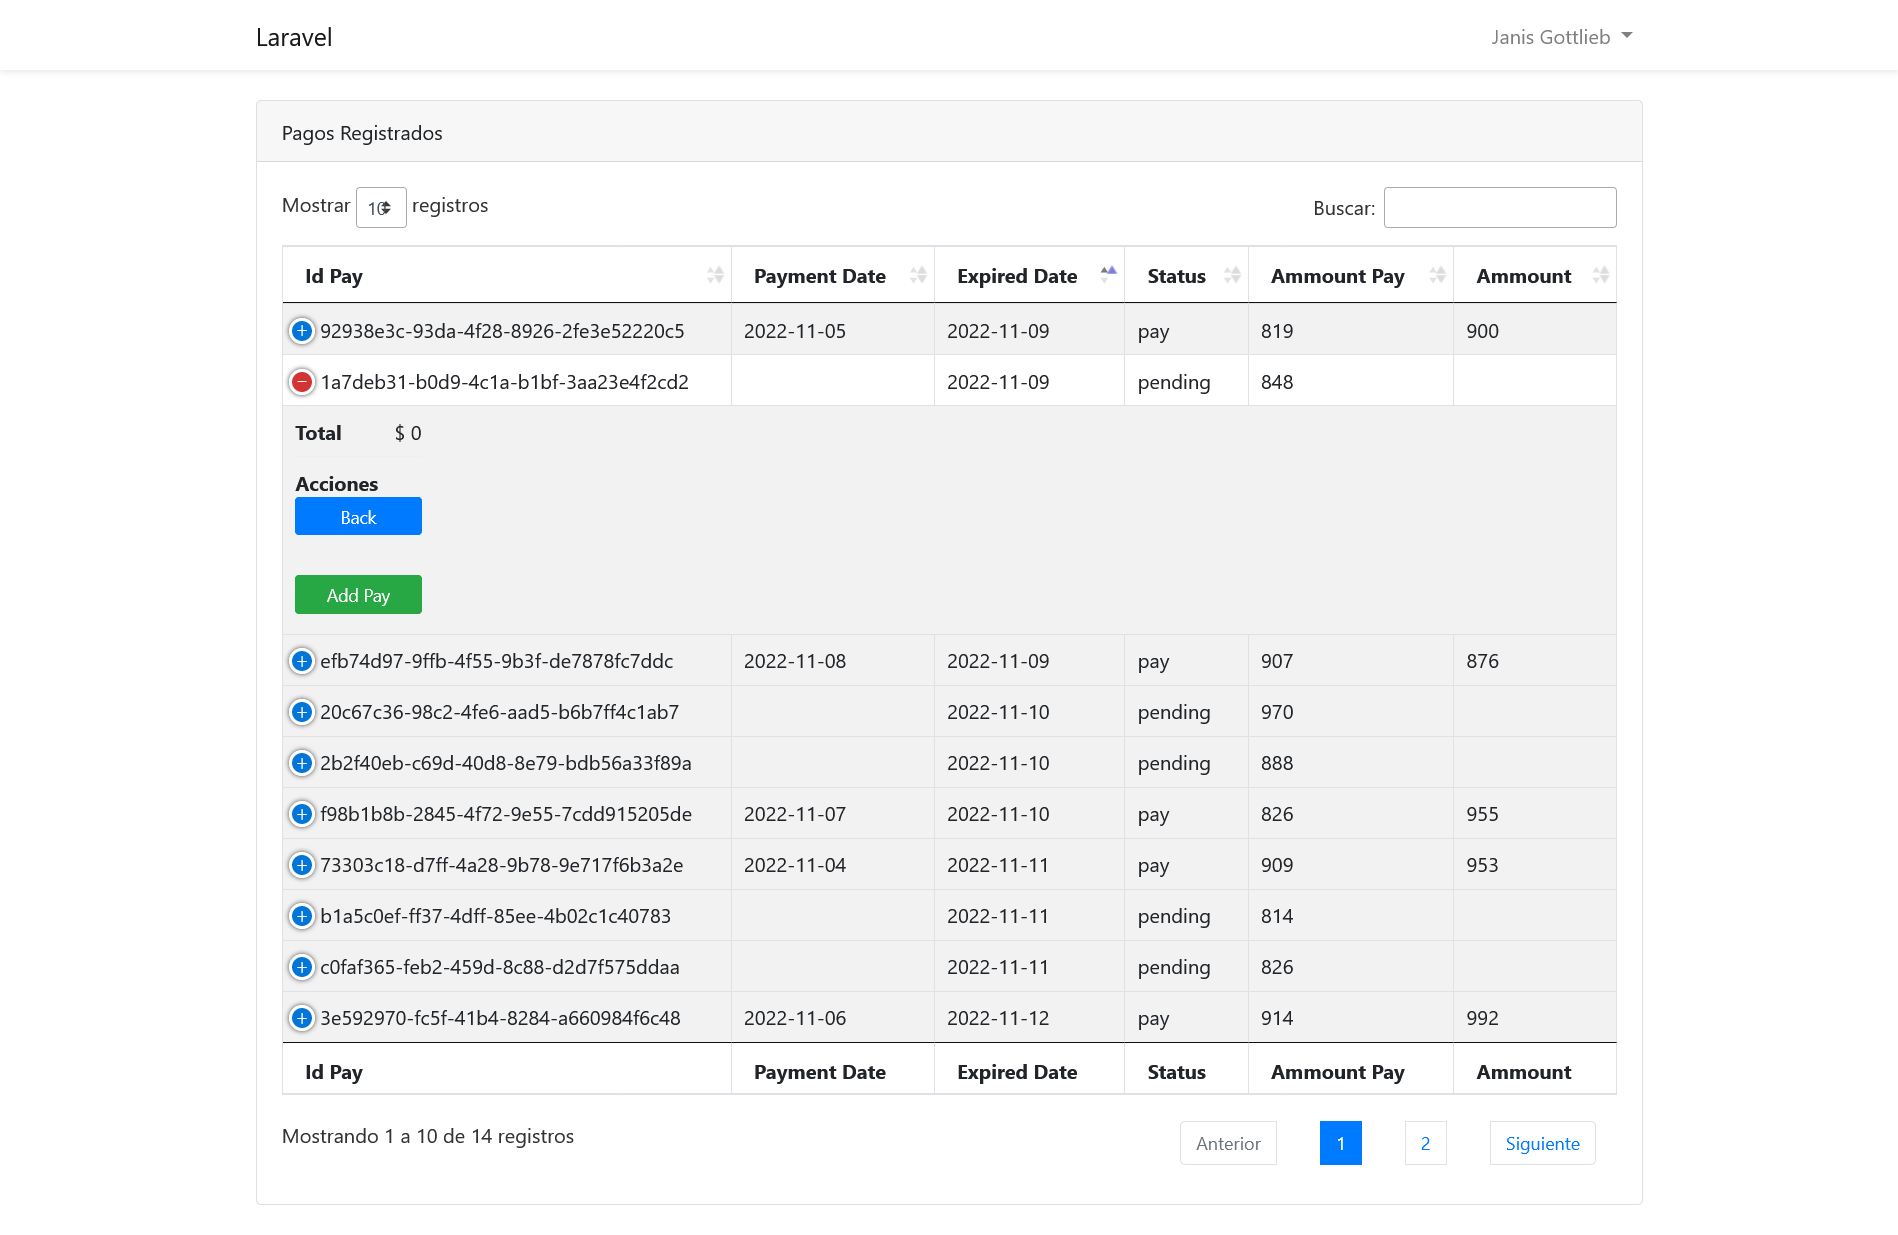The image size is (1898, 1235).
Task: Expand details for payment c0faf365
Action: pos(301,967)
